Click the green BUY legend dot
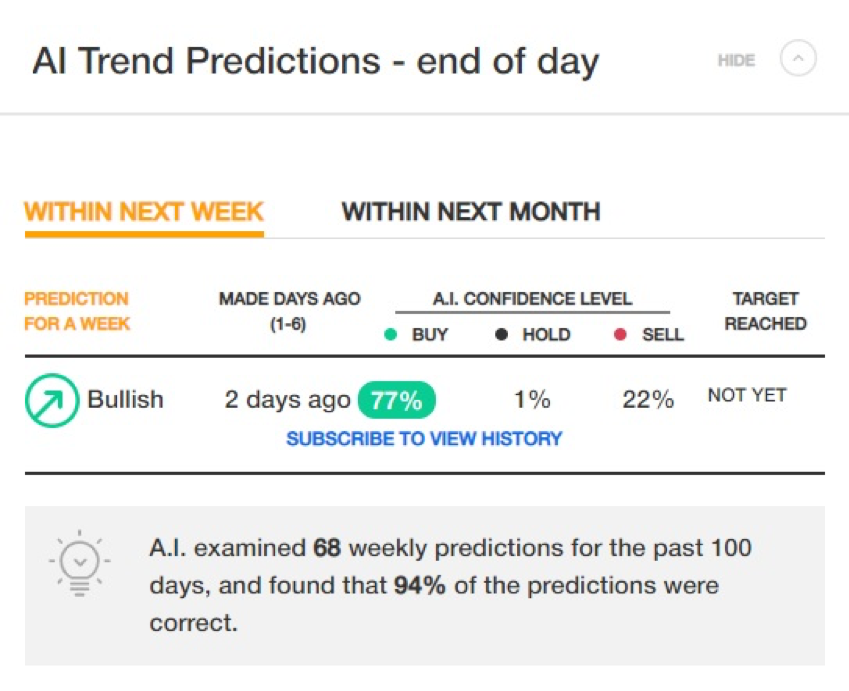The image size is (849, 691). click(x=390, y=335)
